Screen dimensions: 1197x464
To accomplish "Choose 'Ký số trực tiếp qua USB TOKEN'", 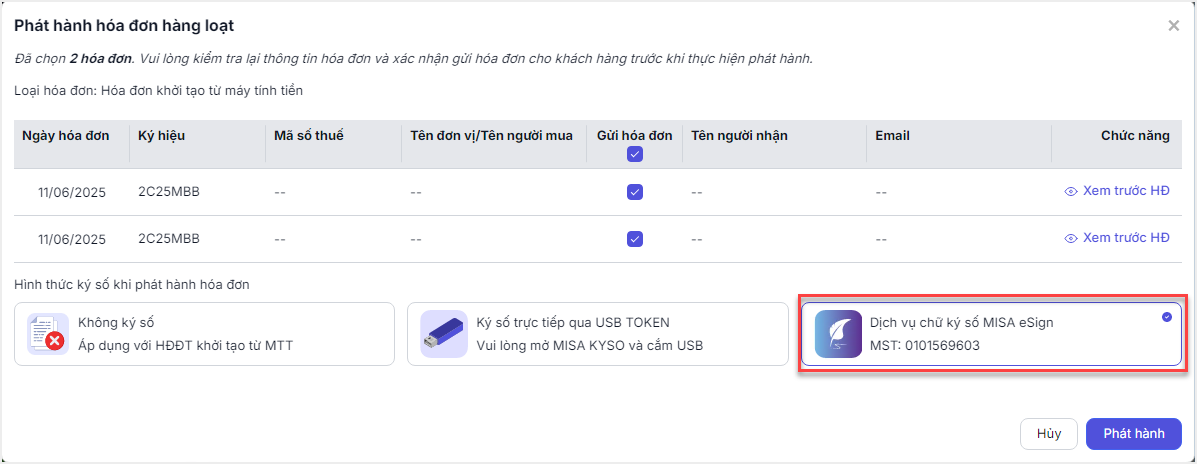I will coord(598,334).
